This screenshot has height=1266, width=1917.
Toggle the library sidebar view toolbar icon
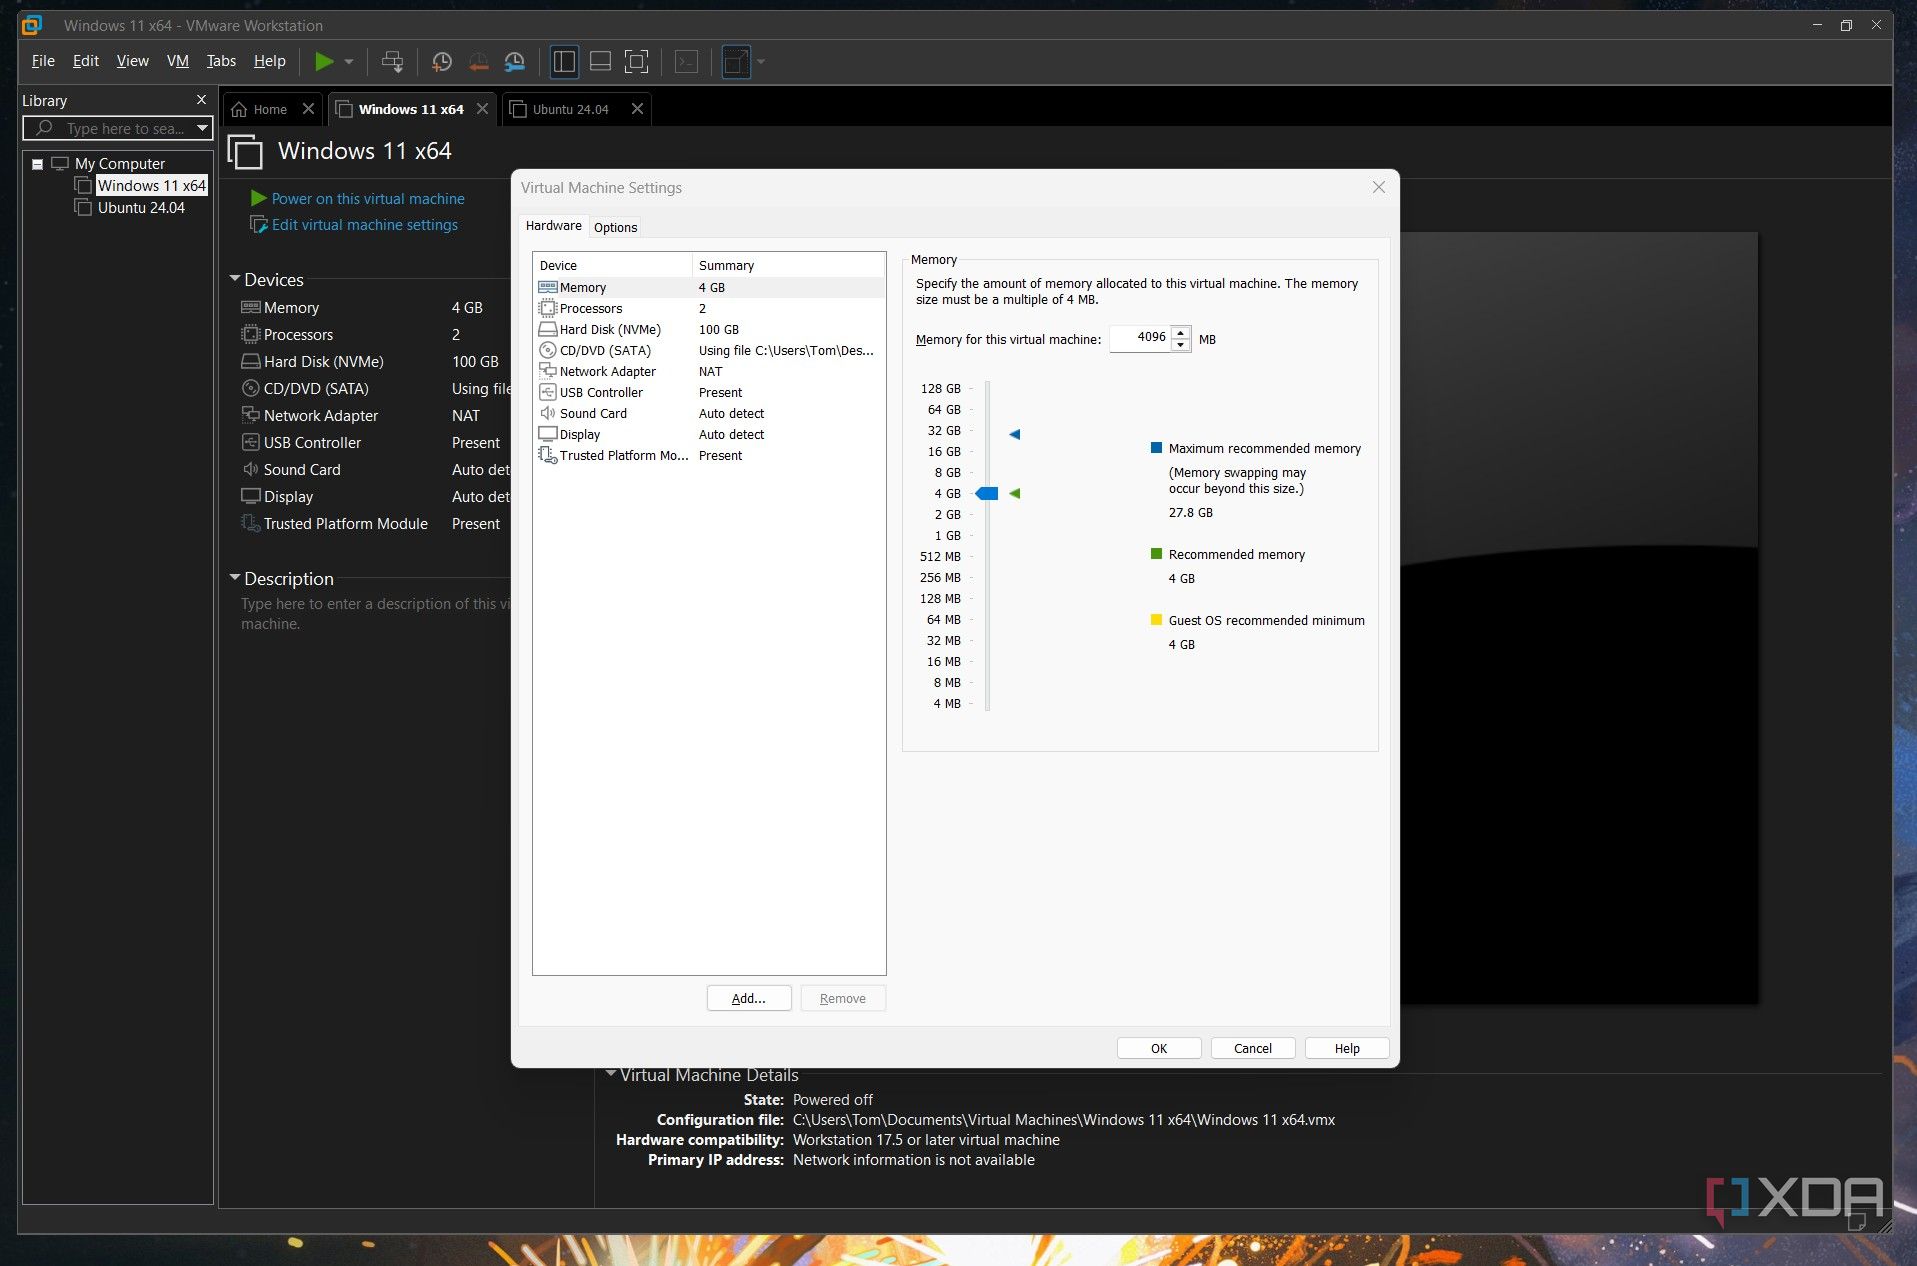(564, 62)
